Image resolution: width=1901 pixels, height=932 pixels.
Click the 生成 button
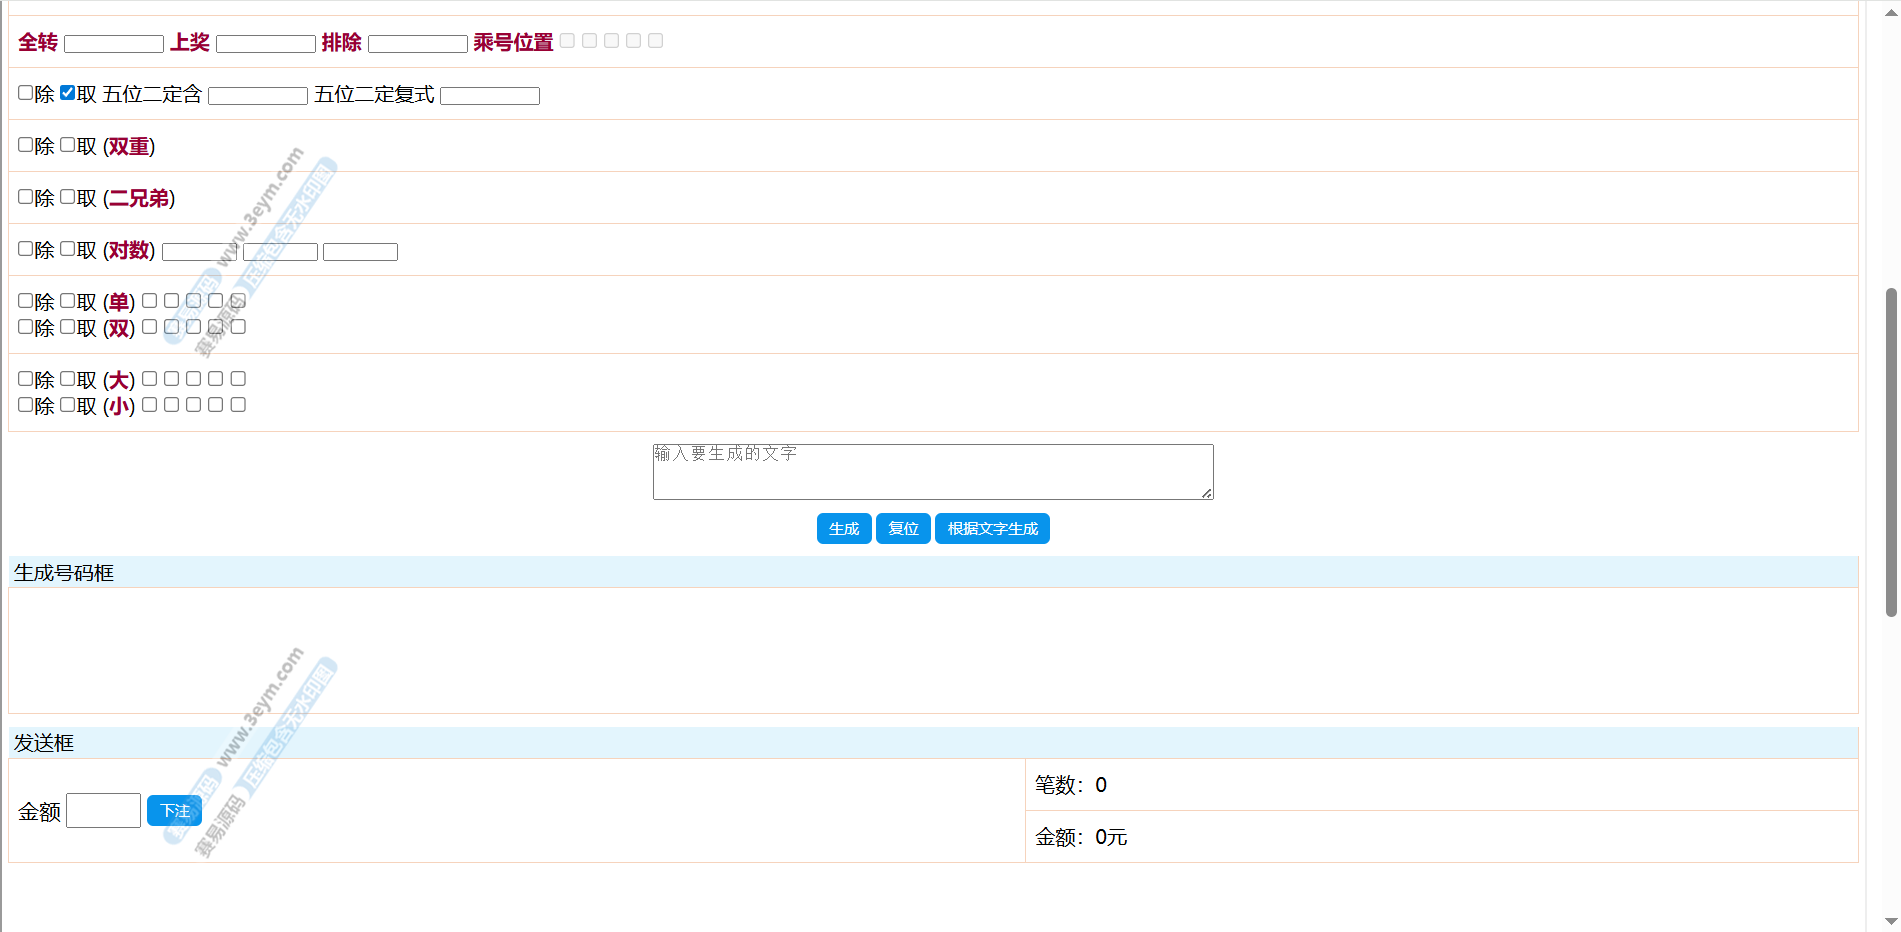click(843, 529)
